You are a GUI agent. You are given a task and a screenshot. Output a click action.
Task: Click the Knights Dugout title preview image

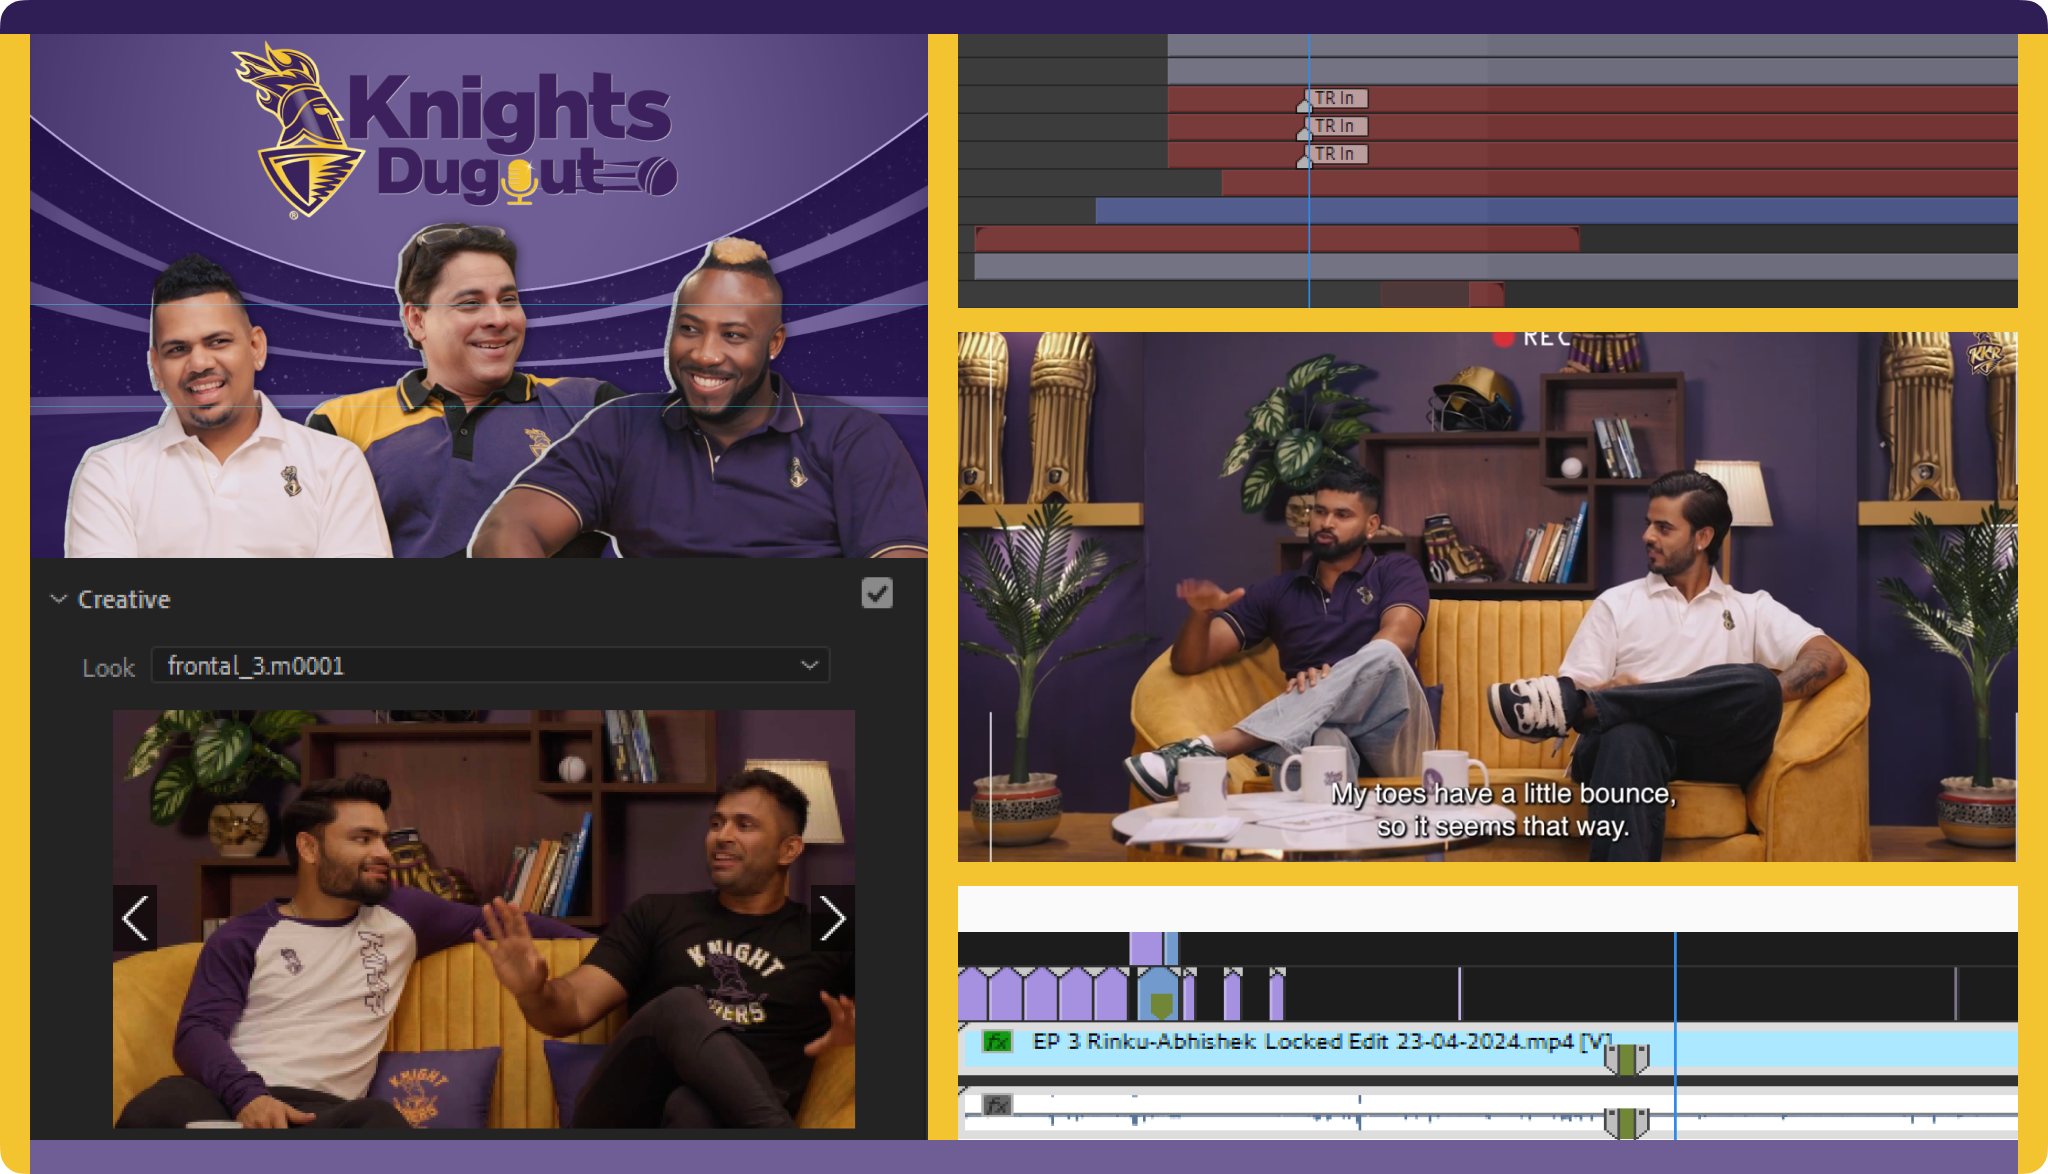[479, 296]
